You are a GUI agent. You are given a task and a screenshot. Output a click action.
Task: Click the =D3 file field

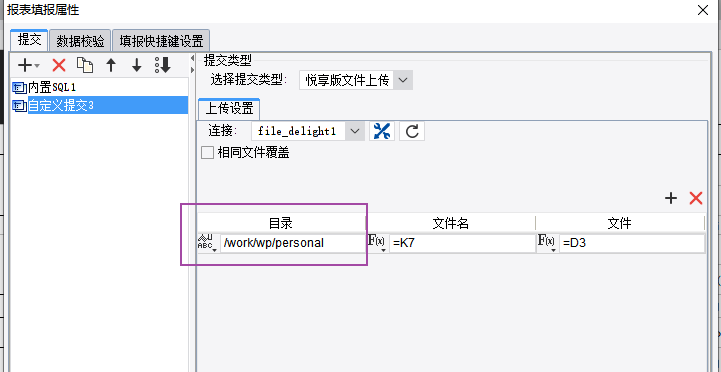click(632, 243)
